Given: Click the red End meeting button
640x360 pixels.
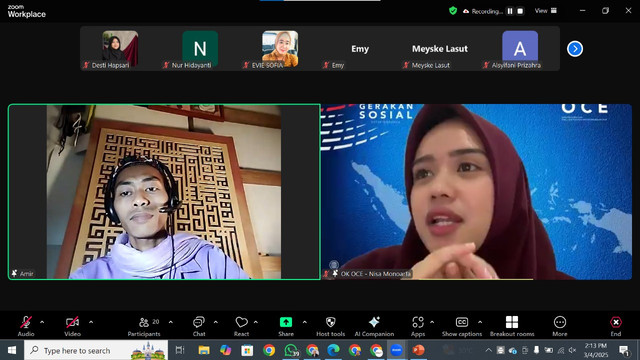Looking at the screenshot, I should (x=616, y=326).
